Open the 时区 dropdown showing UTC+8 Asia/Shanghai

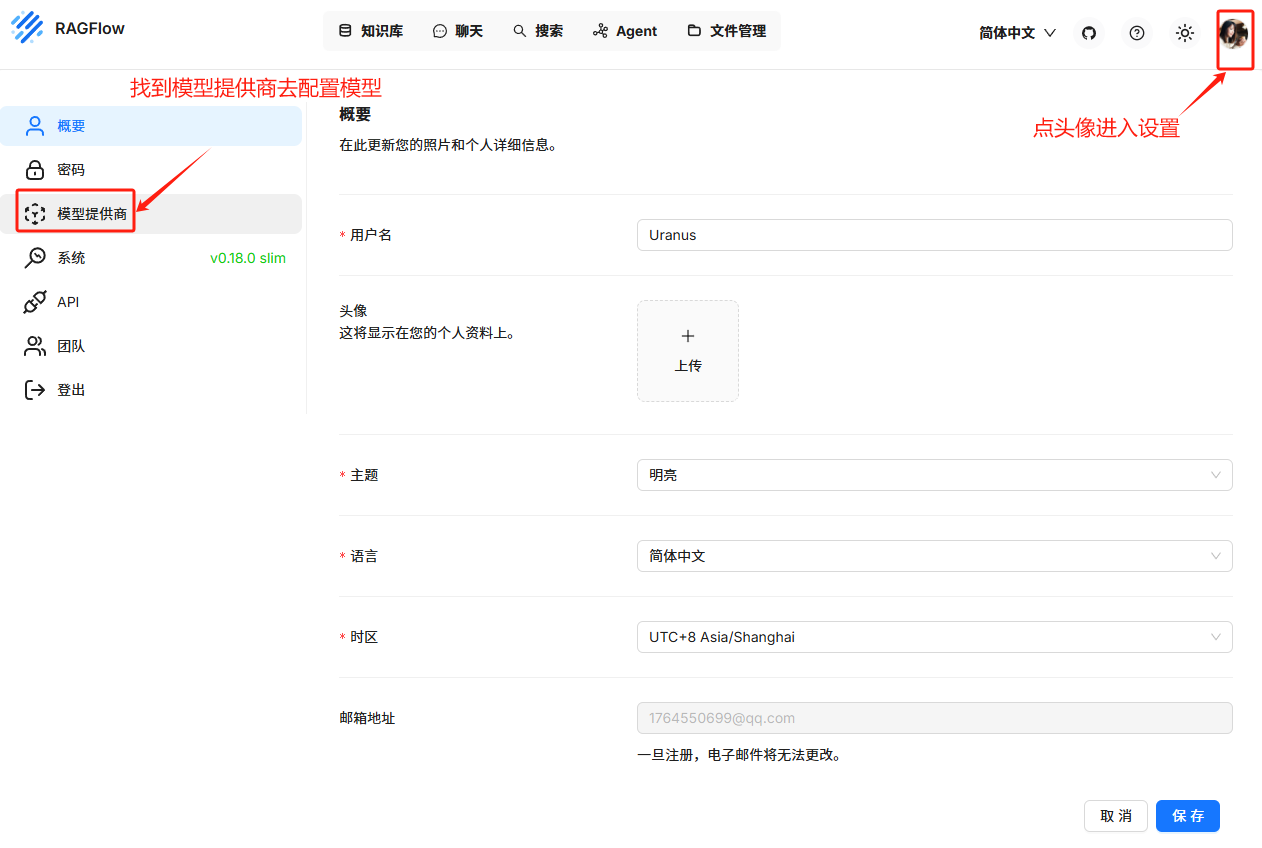[x=935, y=637]
